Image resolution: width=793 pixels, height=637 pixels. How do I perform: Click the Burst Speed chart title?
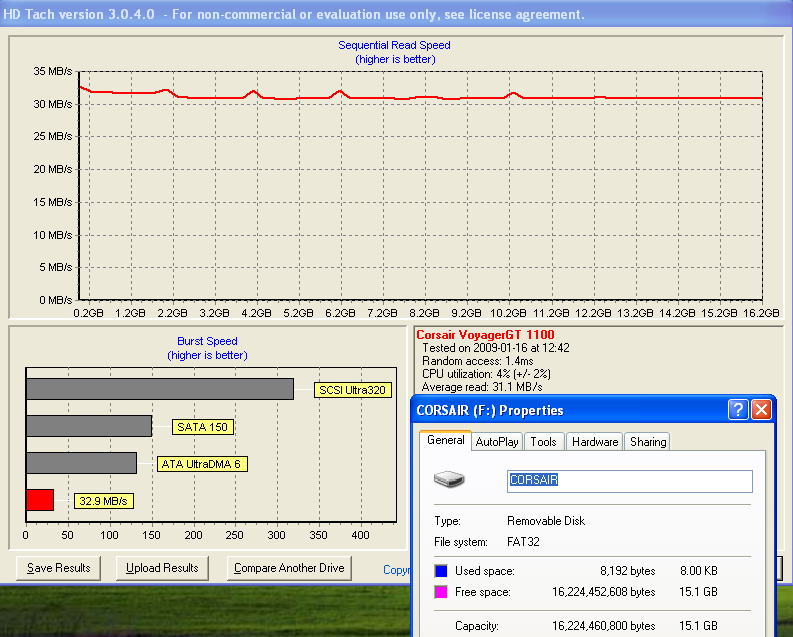[207, 341]
